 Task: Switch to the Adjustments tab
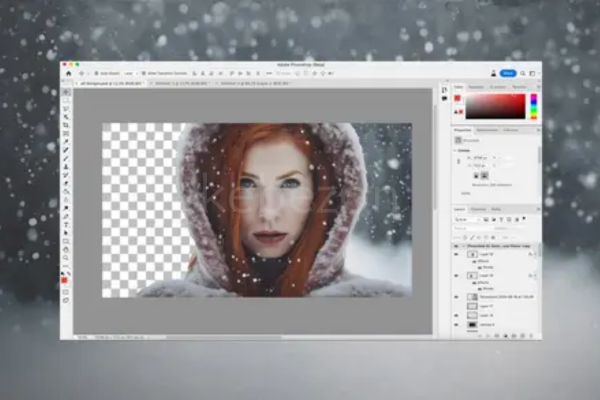(x=487, y=130)
